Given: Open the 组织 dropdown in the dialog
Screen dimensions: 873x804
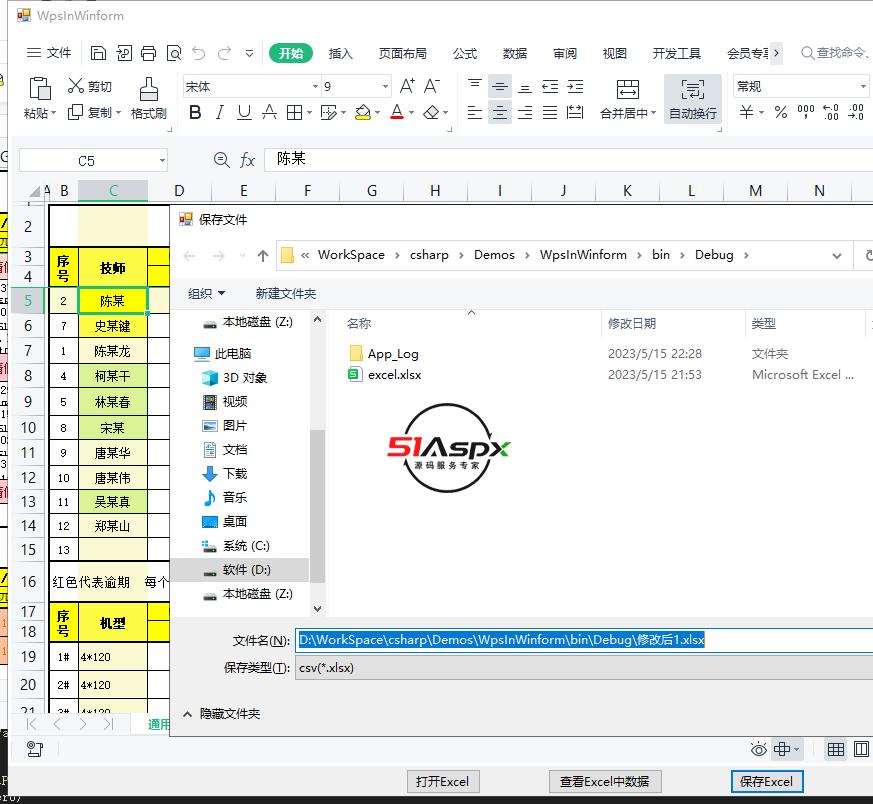Looking at the screenshot, I should point(206,293).
